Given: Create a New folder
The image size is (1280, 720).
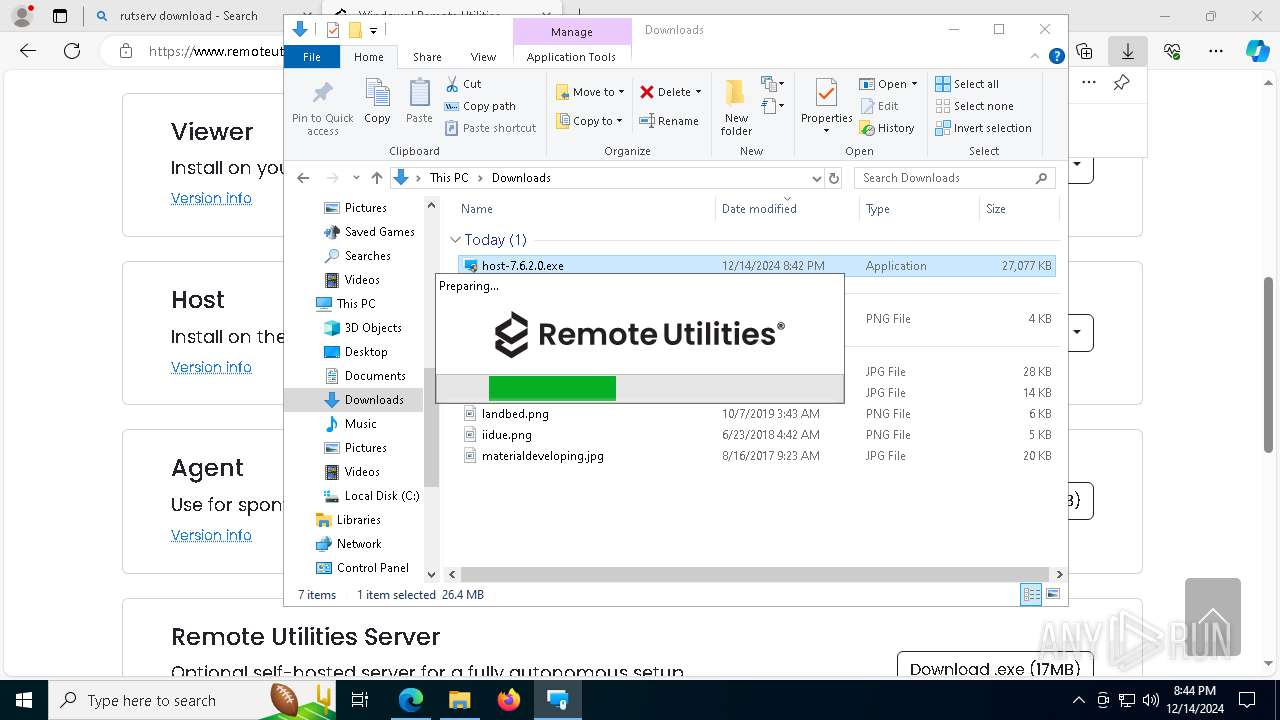Looking at the screenshot, I should click(736, 106).
